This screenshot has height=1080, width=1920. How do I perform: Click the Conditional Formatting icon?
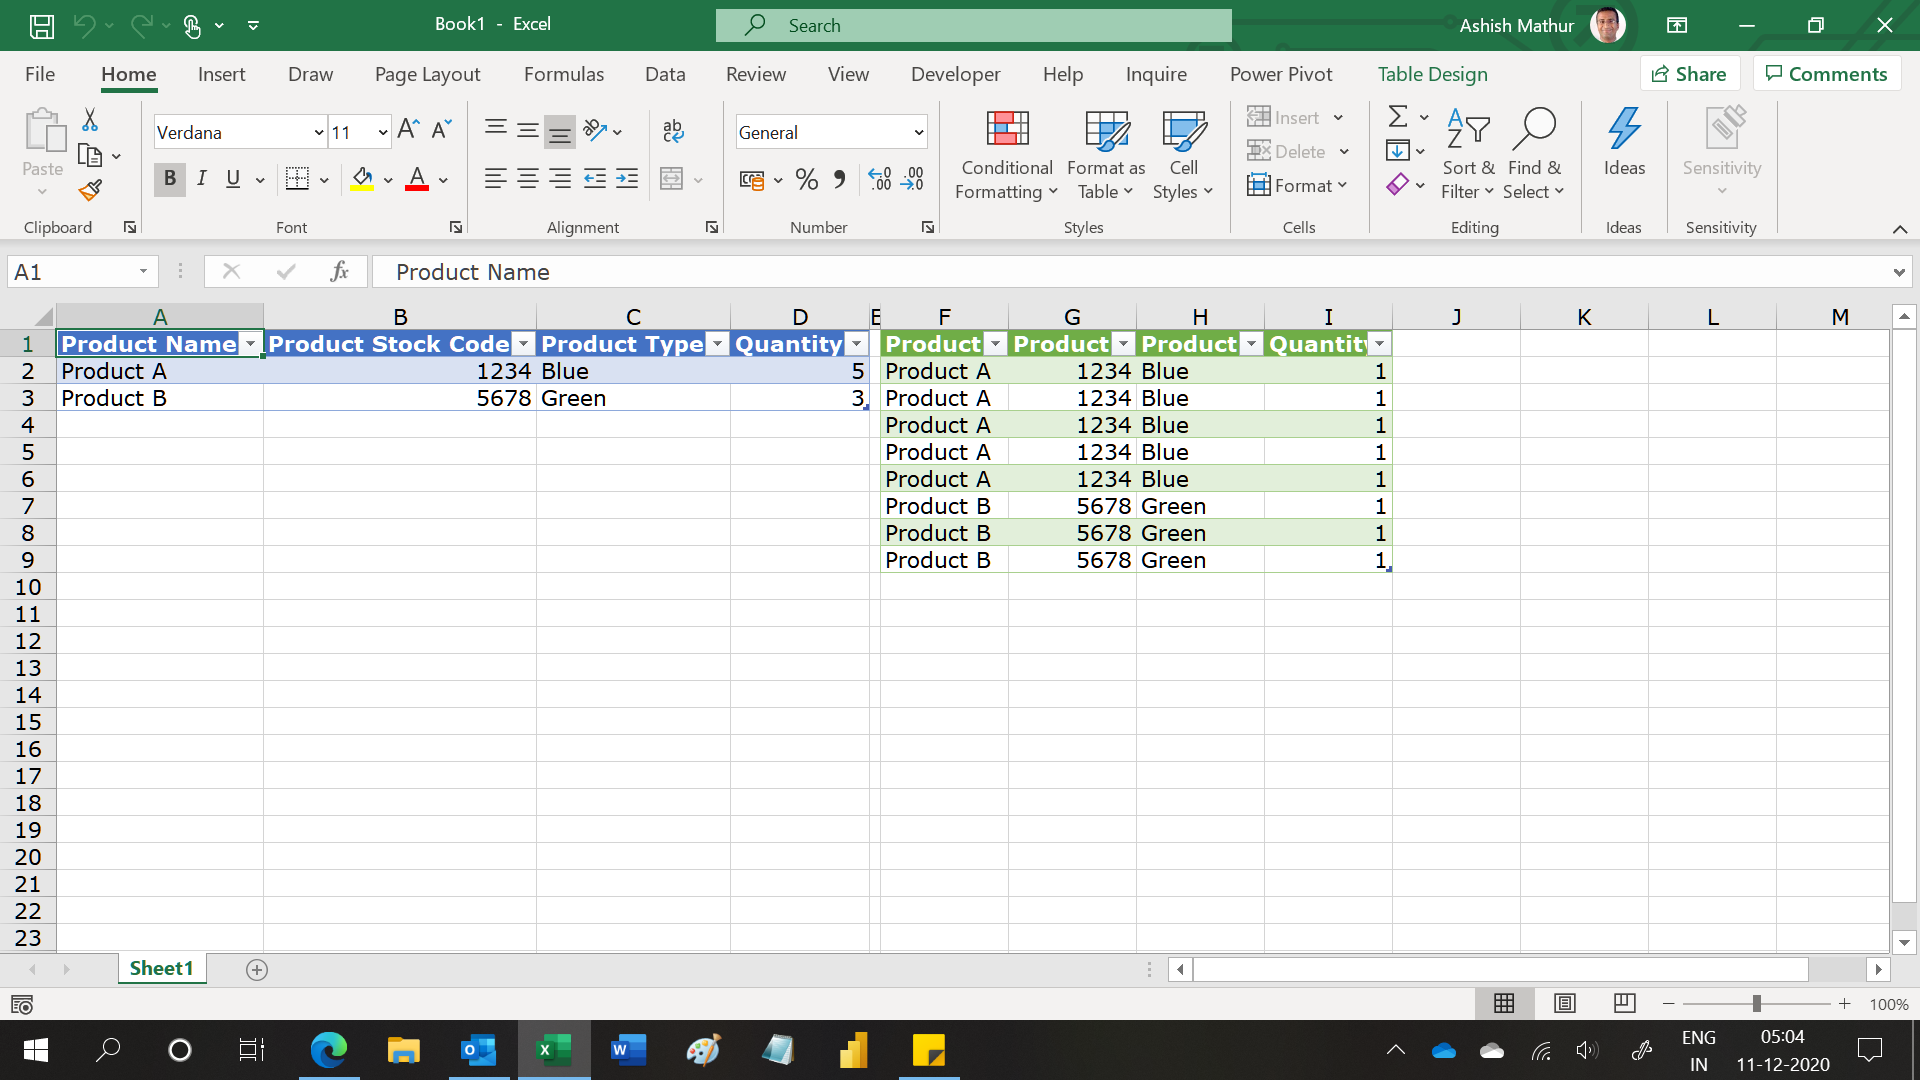coord(1006,130)
